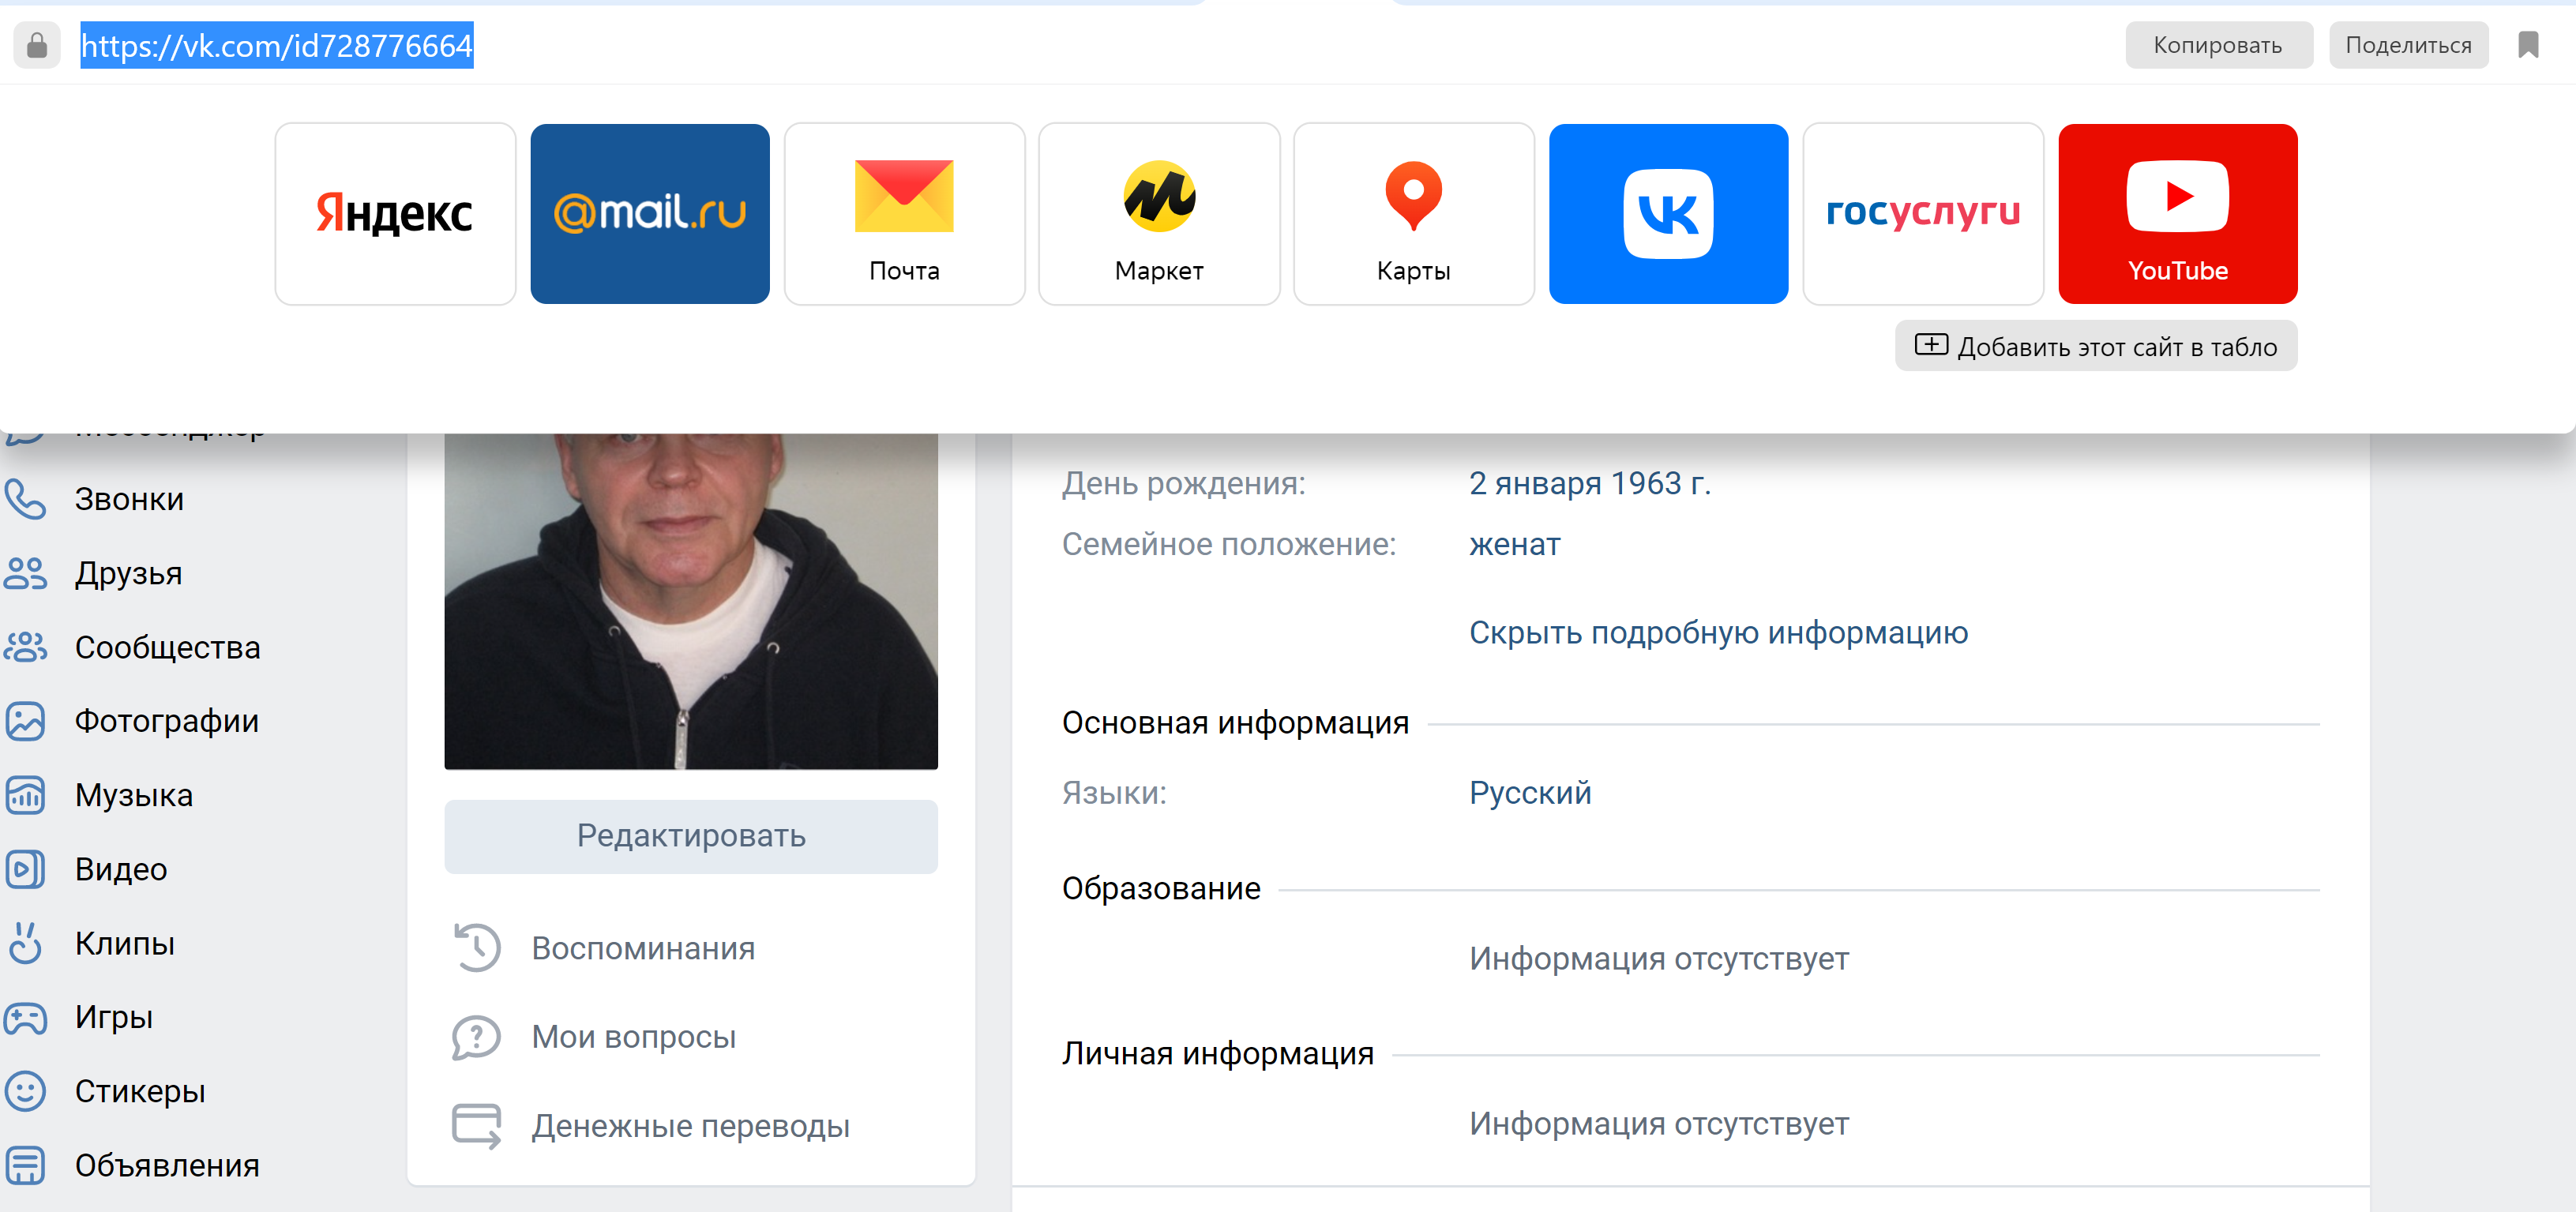Screen dimensions: 2576x1212
Task: Click Копировать button to copy URL
Action: [2218, 45]
